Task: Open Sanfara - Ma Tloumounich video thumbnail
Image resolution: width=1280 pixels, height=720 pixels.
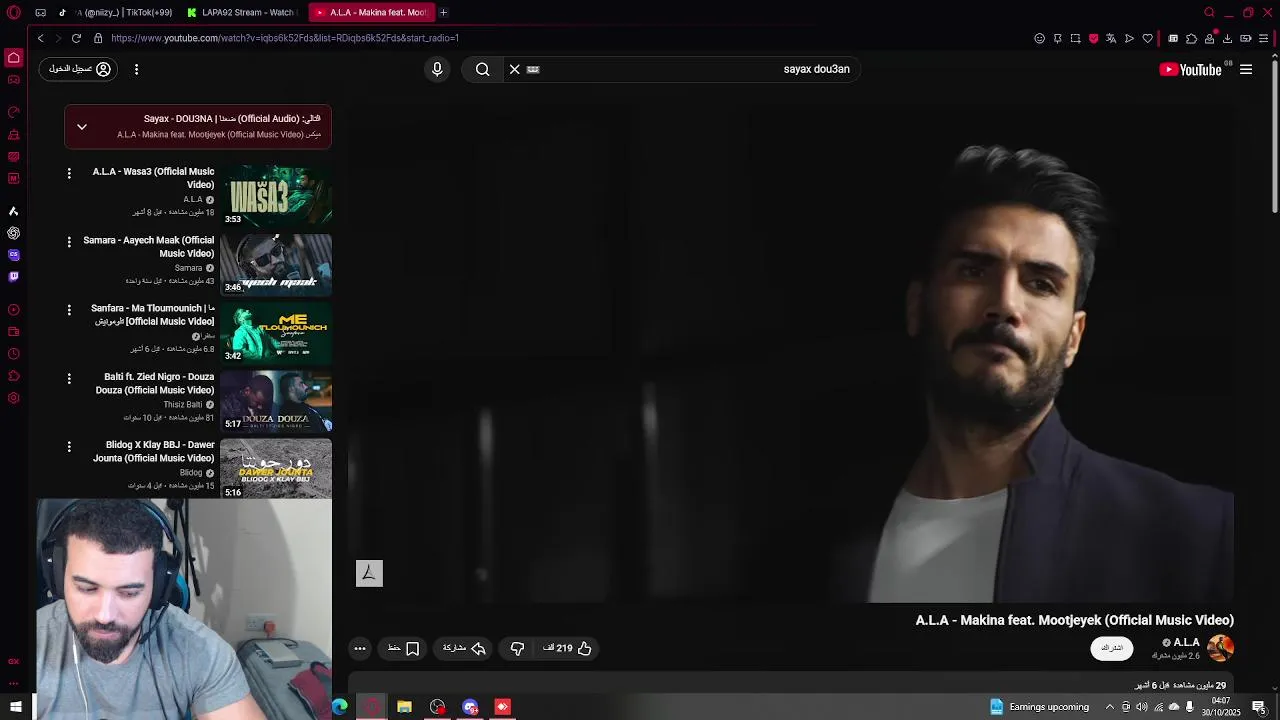Action: pos(276,332)
